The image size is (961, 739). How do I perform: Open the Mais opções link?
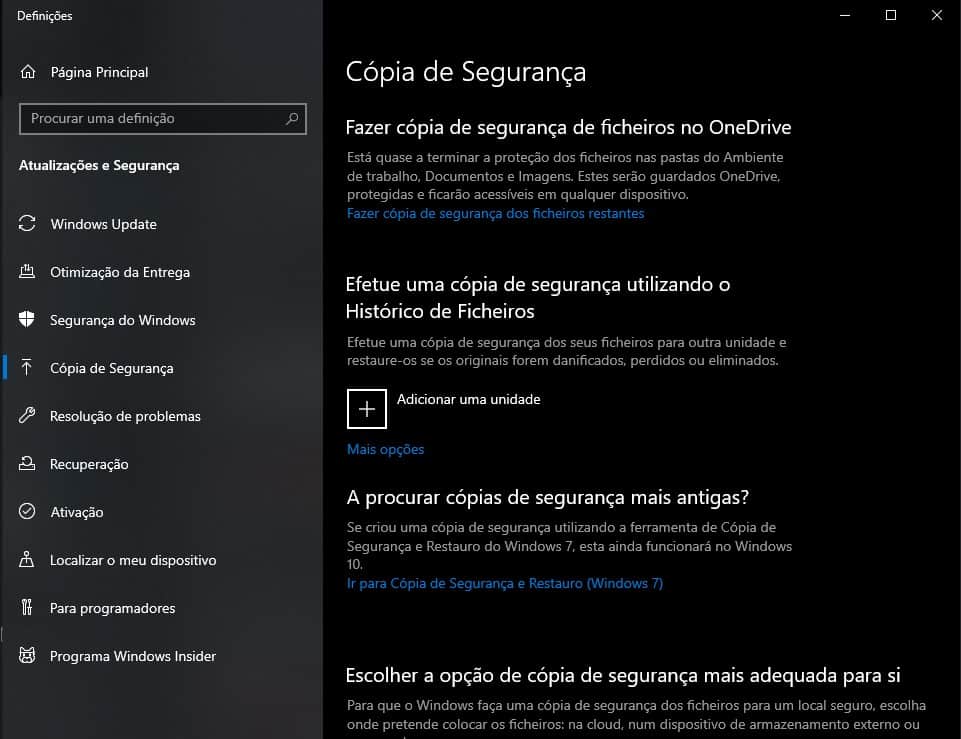pos(385,449)
